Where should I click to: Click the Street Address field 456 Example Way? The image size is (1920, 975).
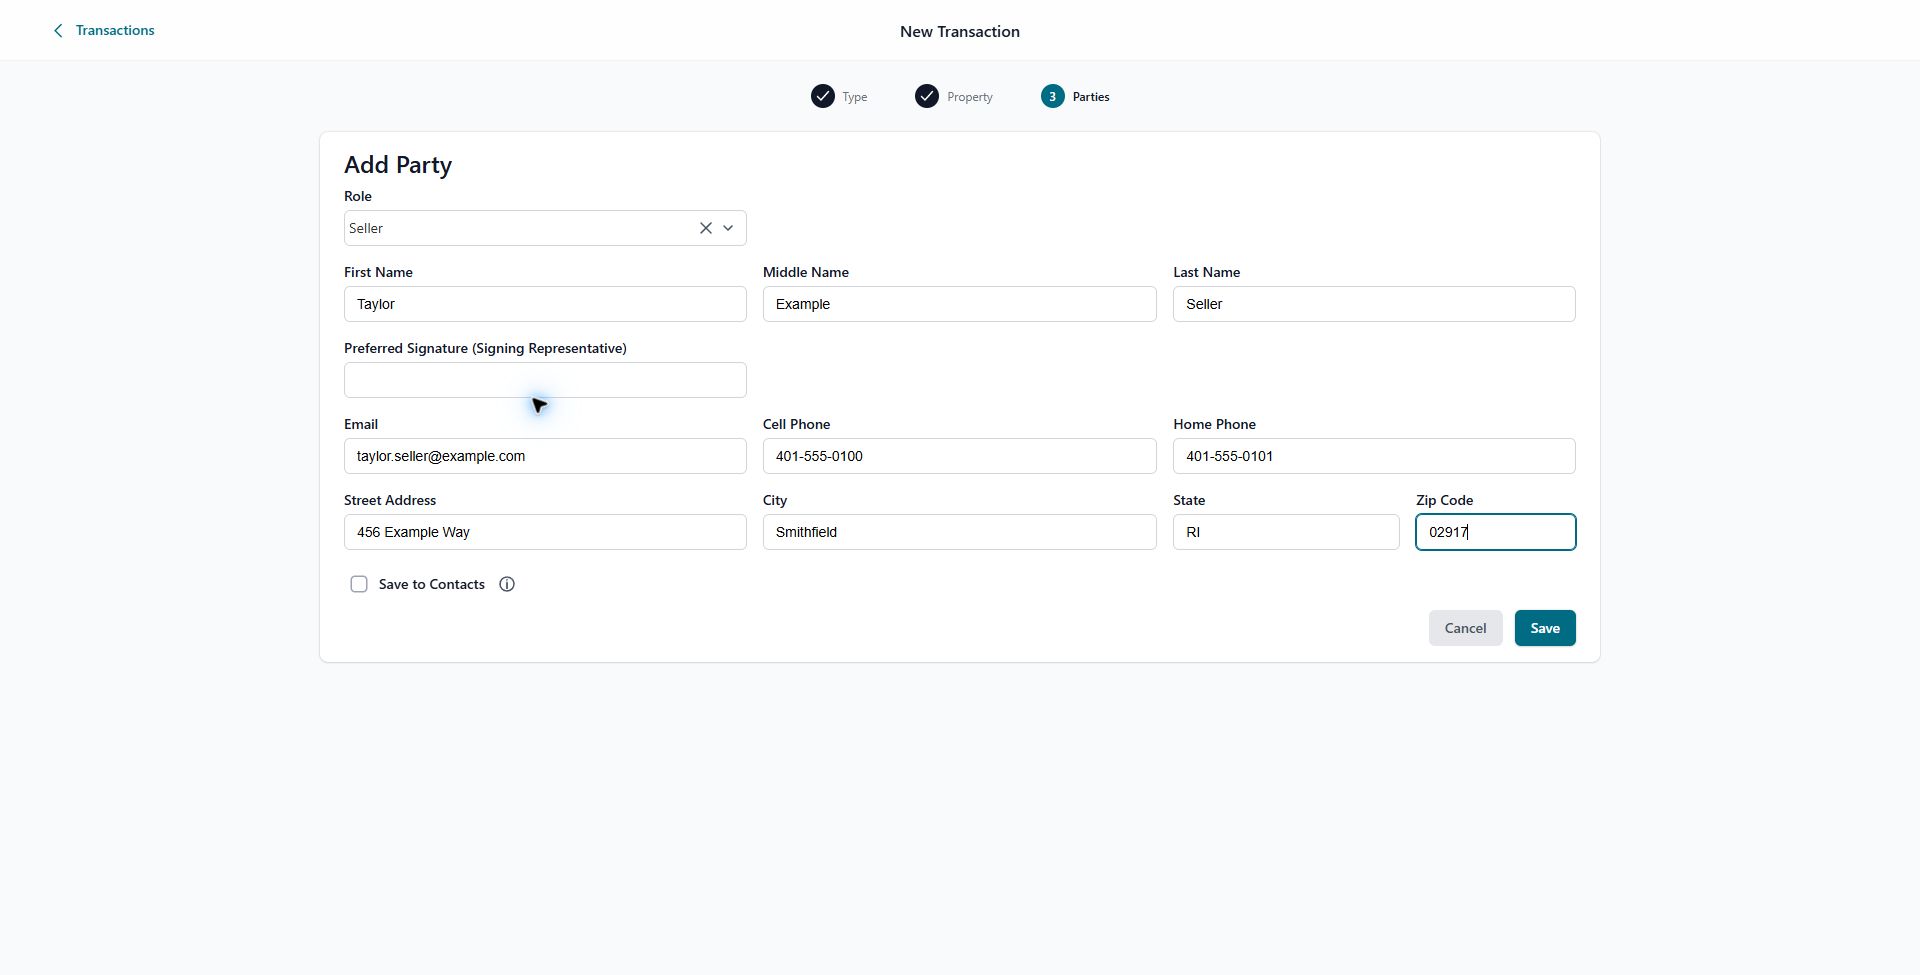(545, 532)
